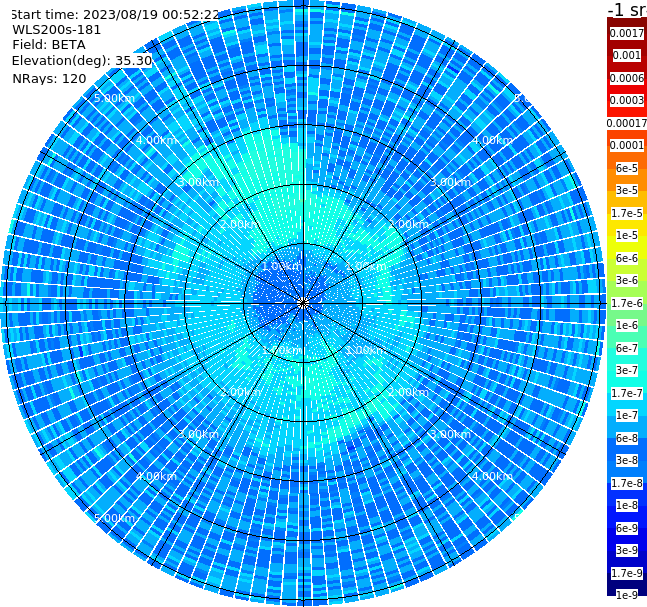Click the 3e-7 colorbar tick label

coord(627,370)
